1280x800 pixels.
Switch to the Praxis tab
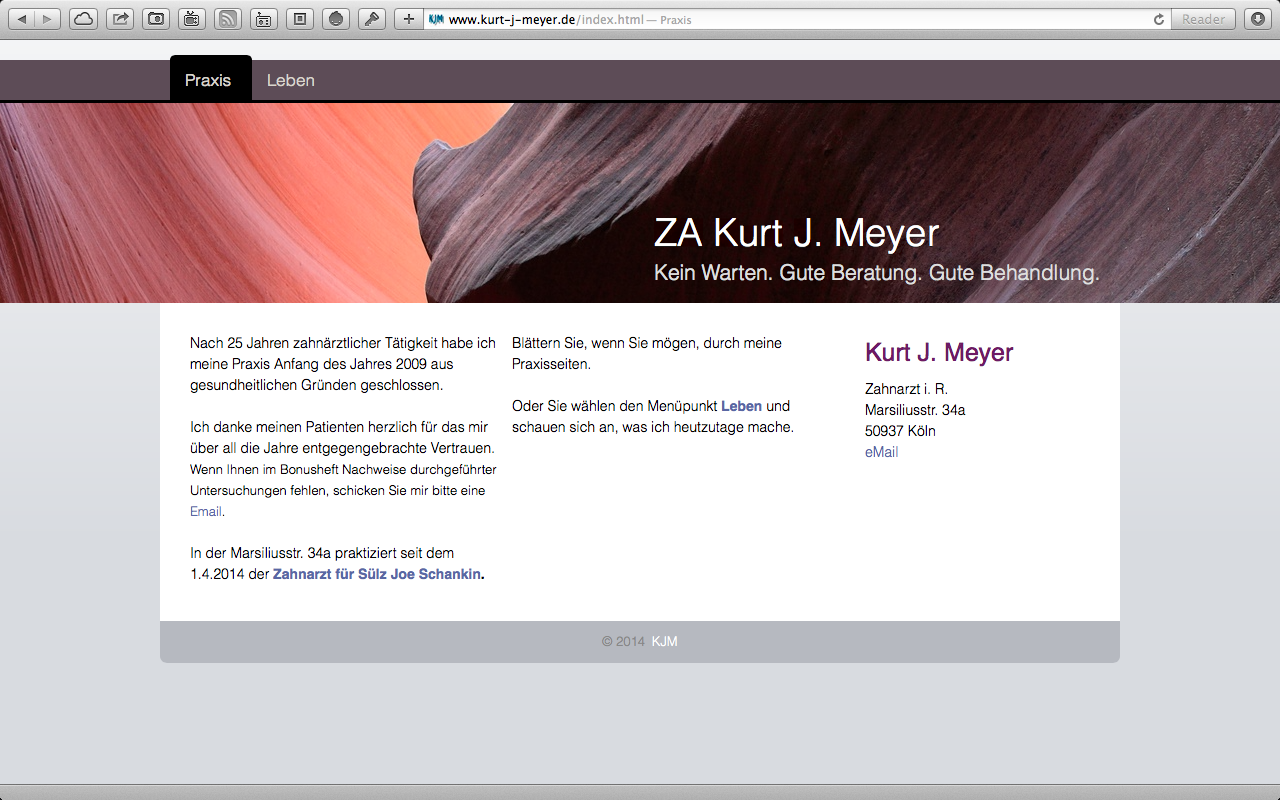click(208, 80)
